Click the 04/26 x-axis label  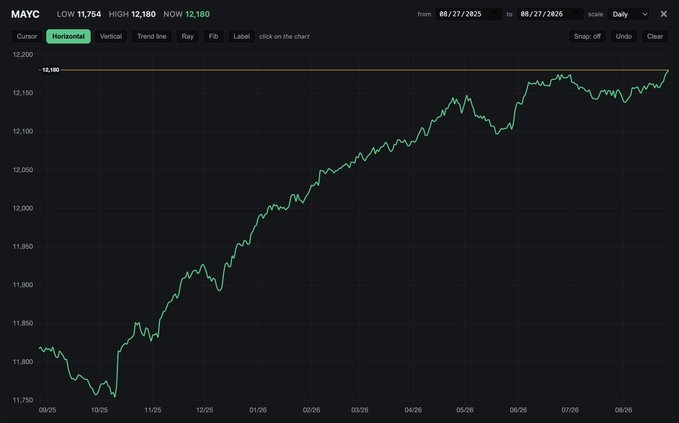[x=413, y=410]
